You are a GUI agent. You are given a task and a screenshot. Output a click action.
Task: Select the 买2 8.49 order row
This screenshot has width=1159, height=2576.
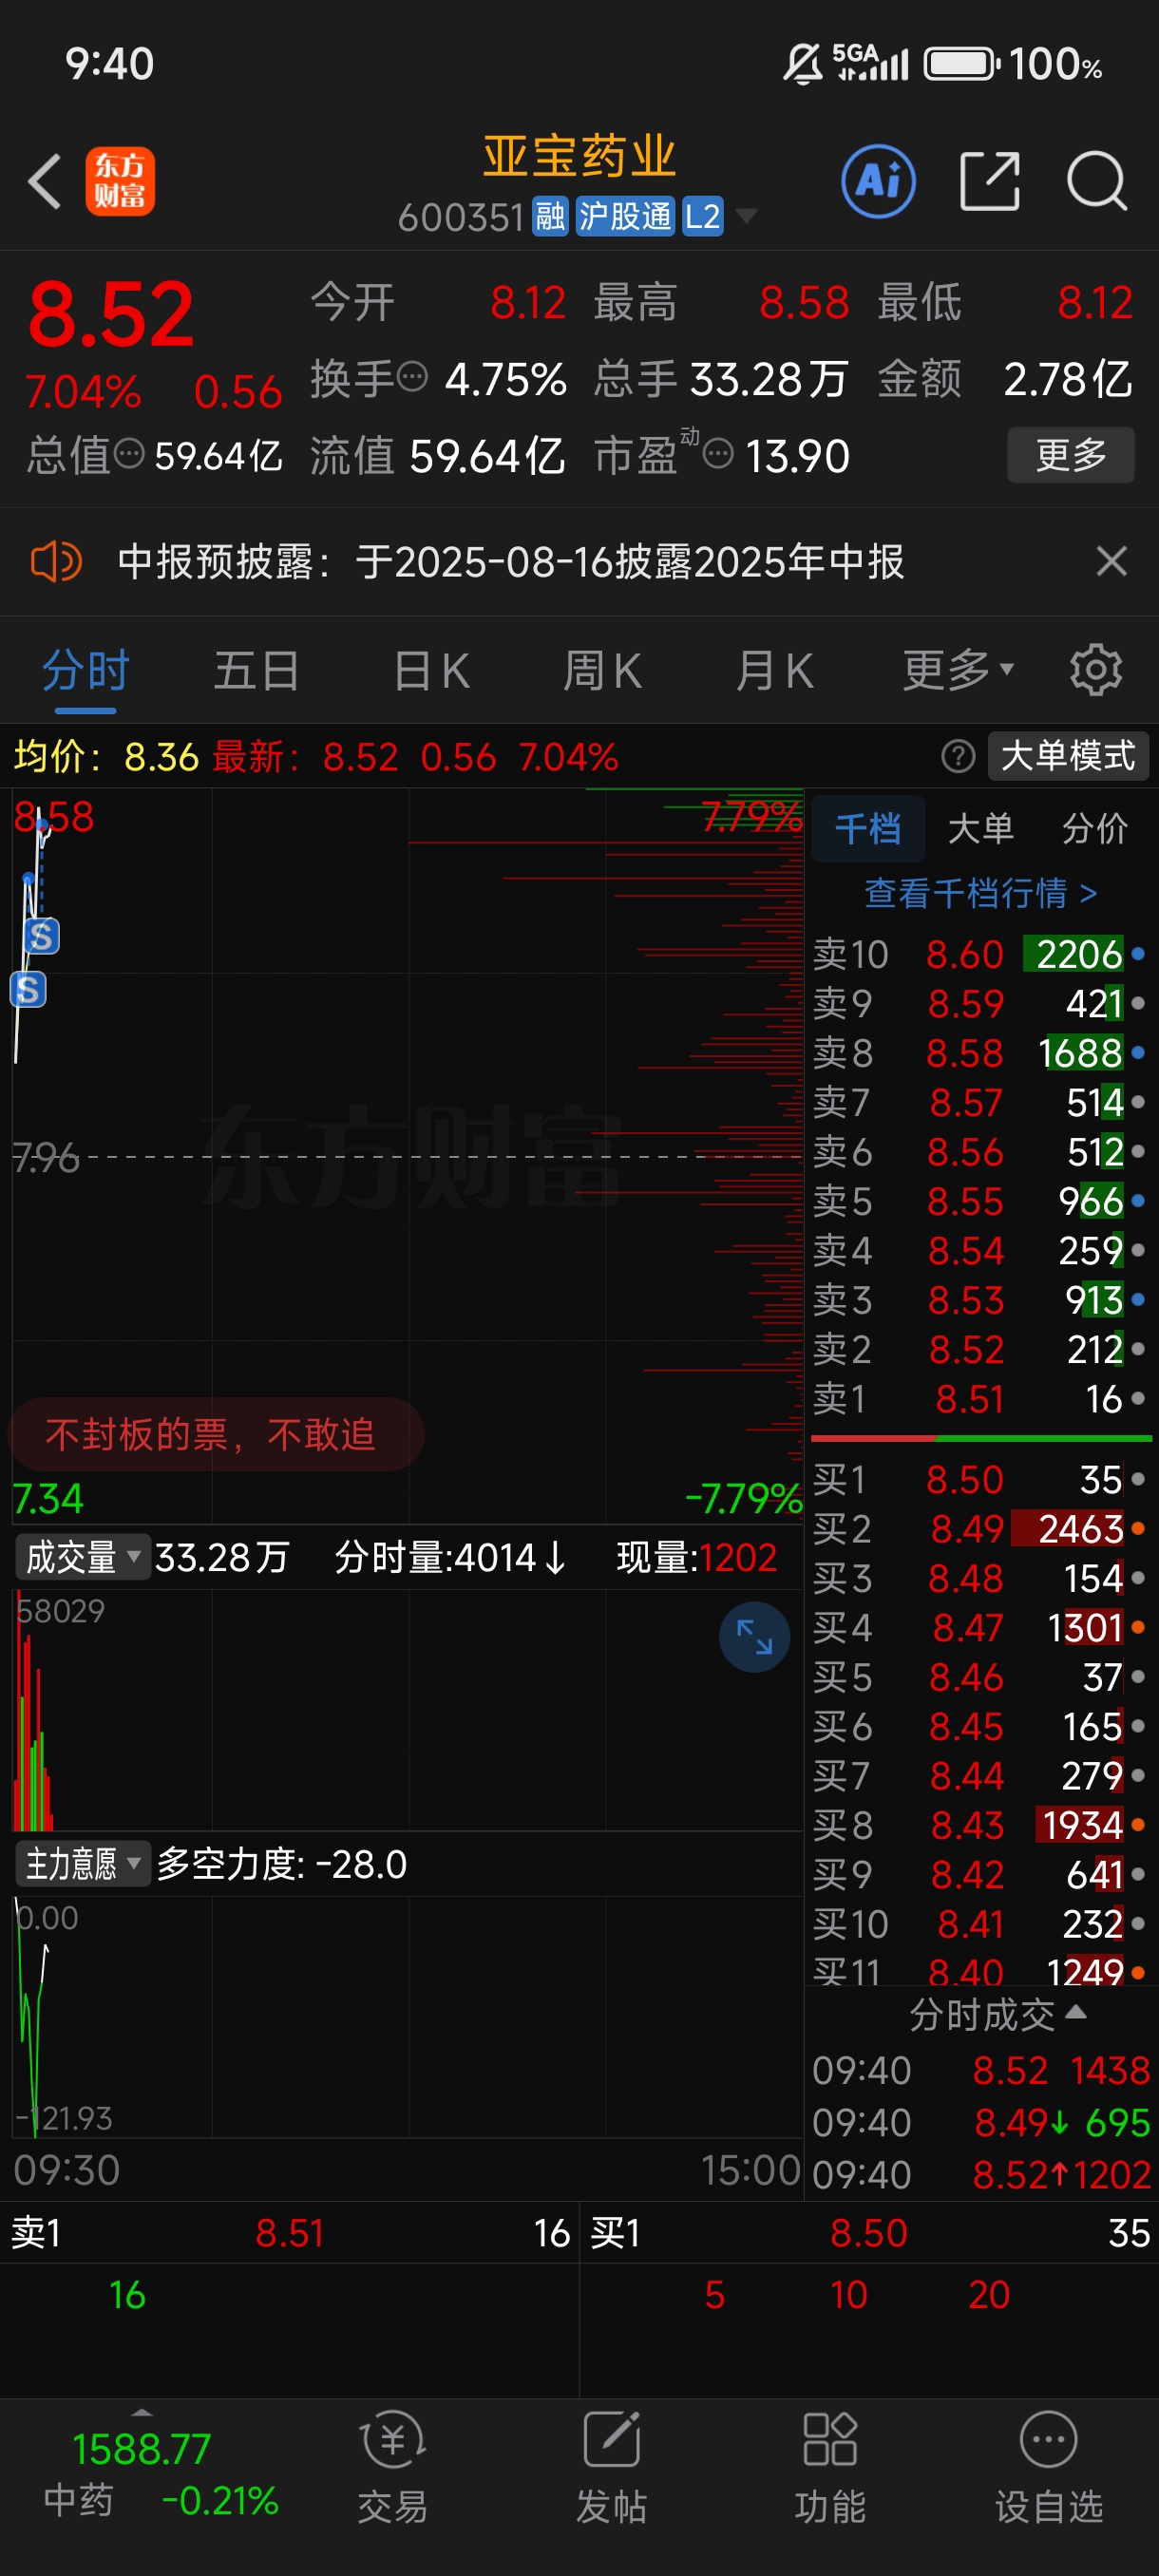979,1529
